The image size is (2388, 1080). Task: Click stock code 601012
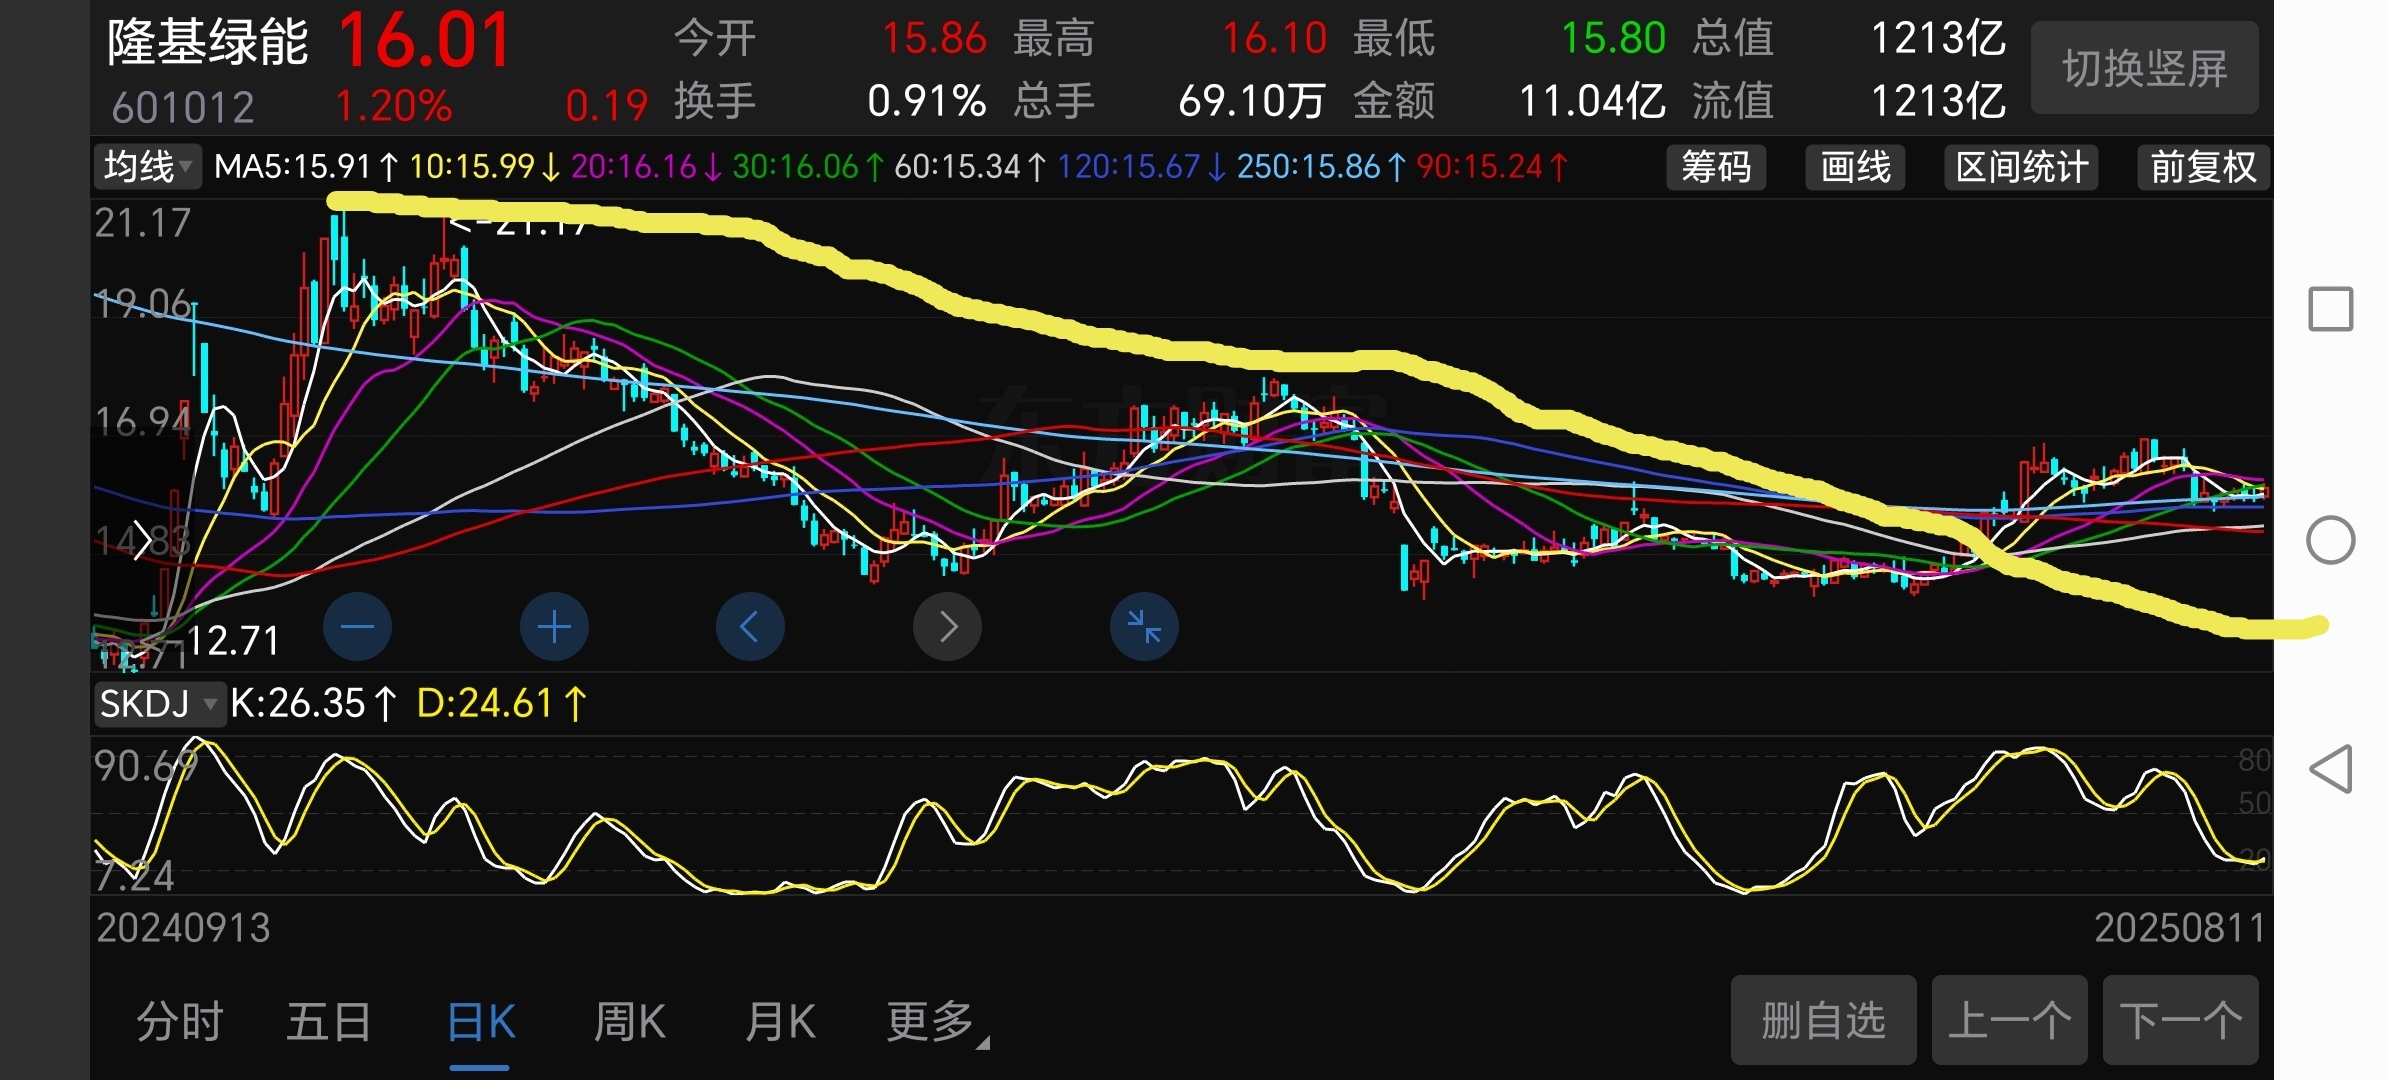coord(183,107)
